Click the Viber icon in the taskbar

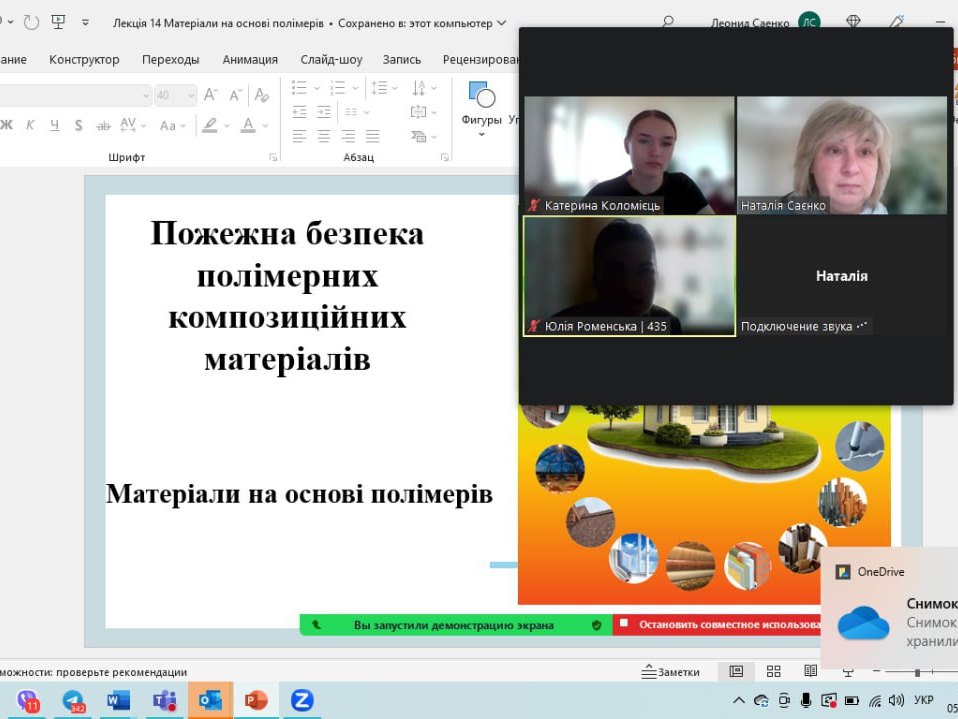28,701
